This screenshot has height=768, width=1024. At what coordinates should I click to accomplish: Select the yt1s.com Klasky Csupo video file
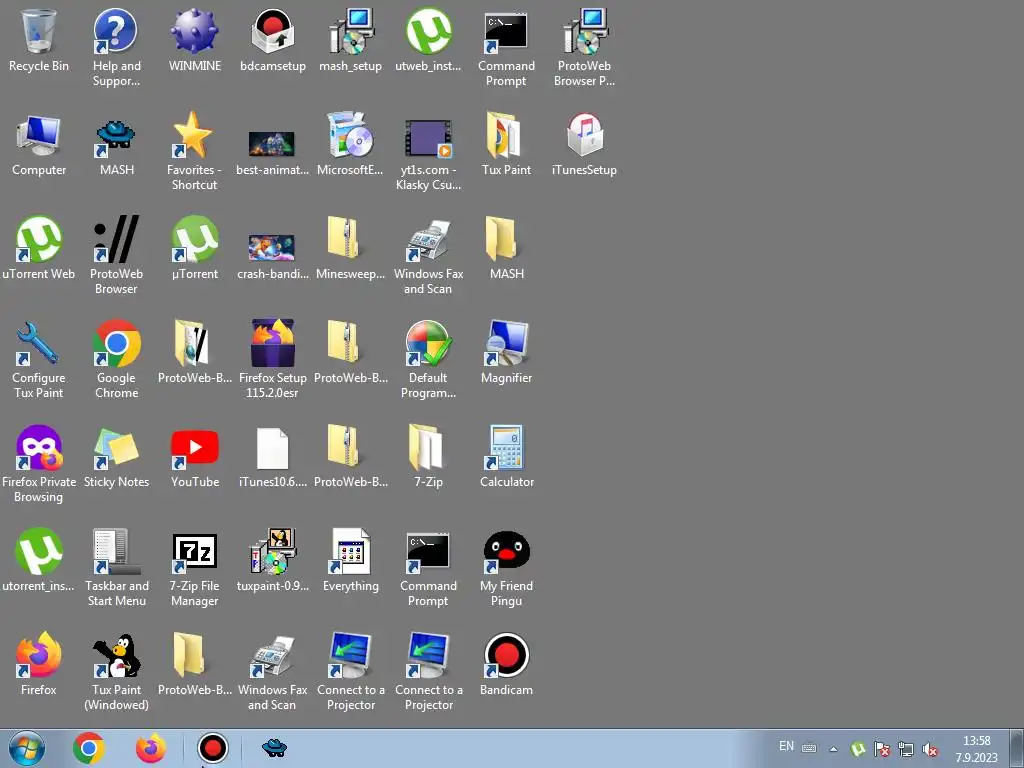(428, 138)
